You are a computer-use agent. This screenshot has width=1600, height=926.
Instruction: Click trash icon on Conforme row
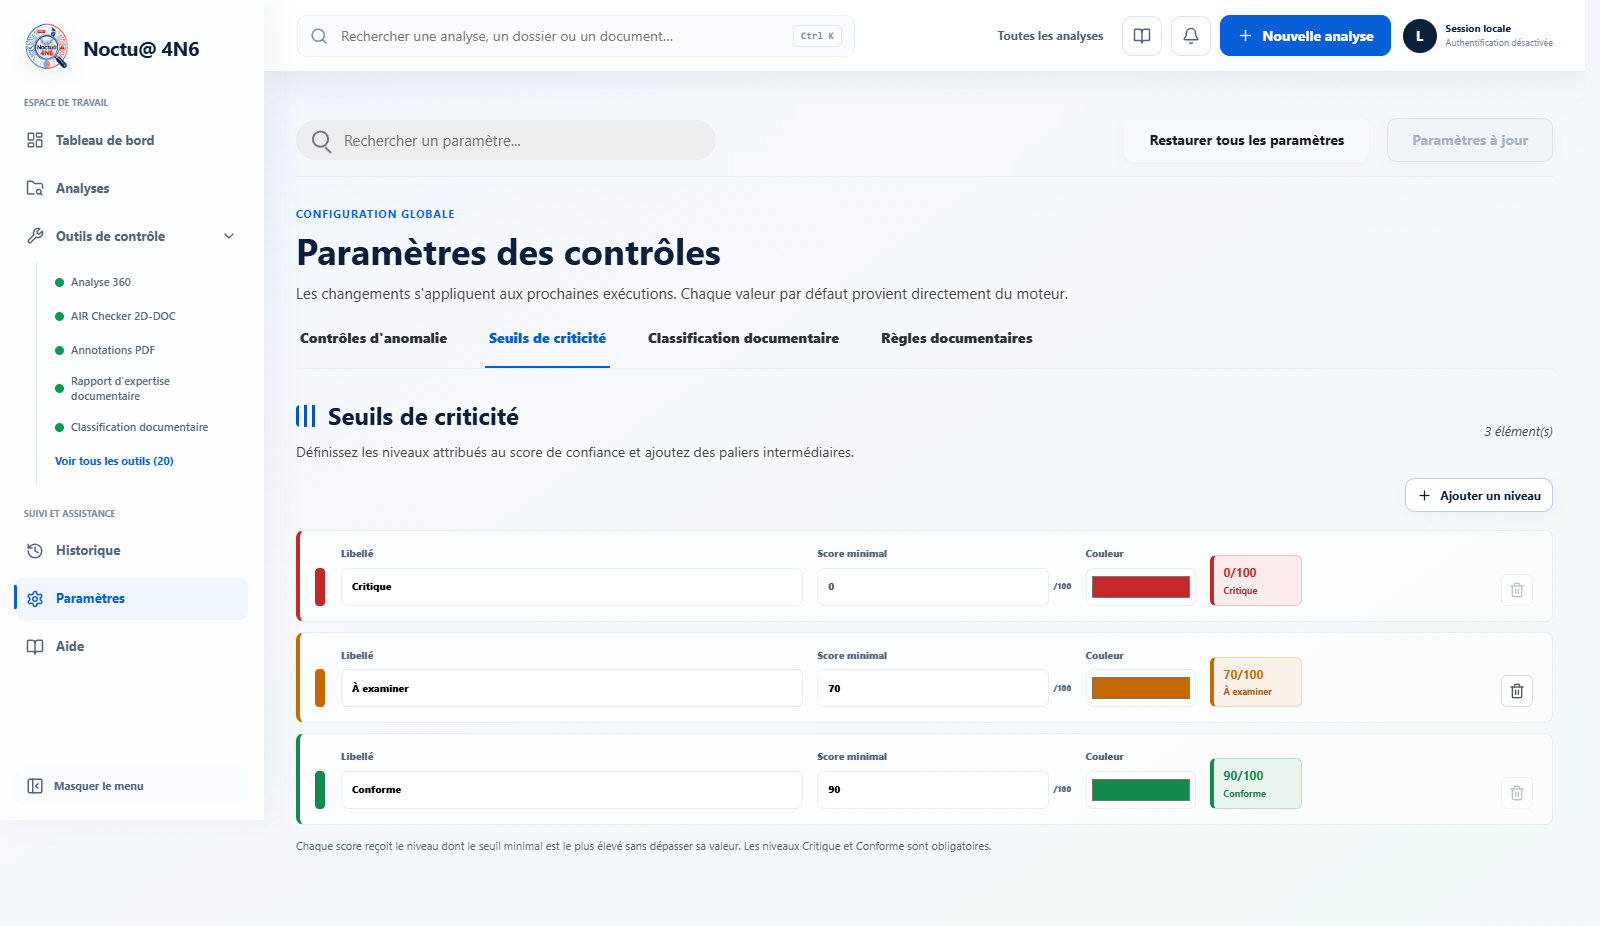tap(1516, 793)
